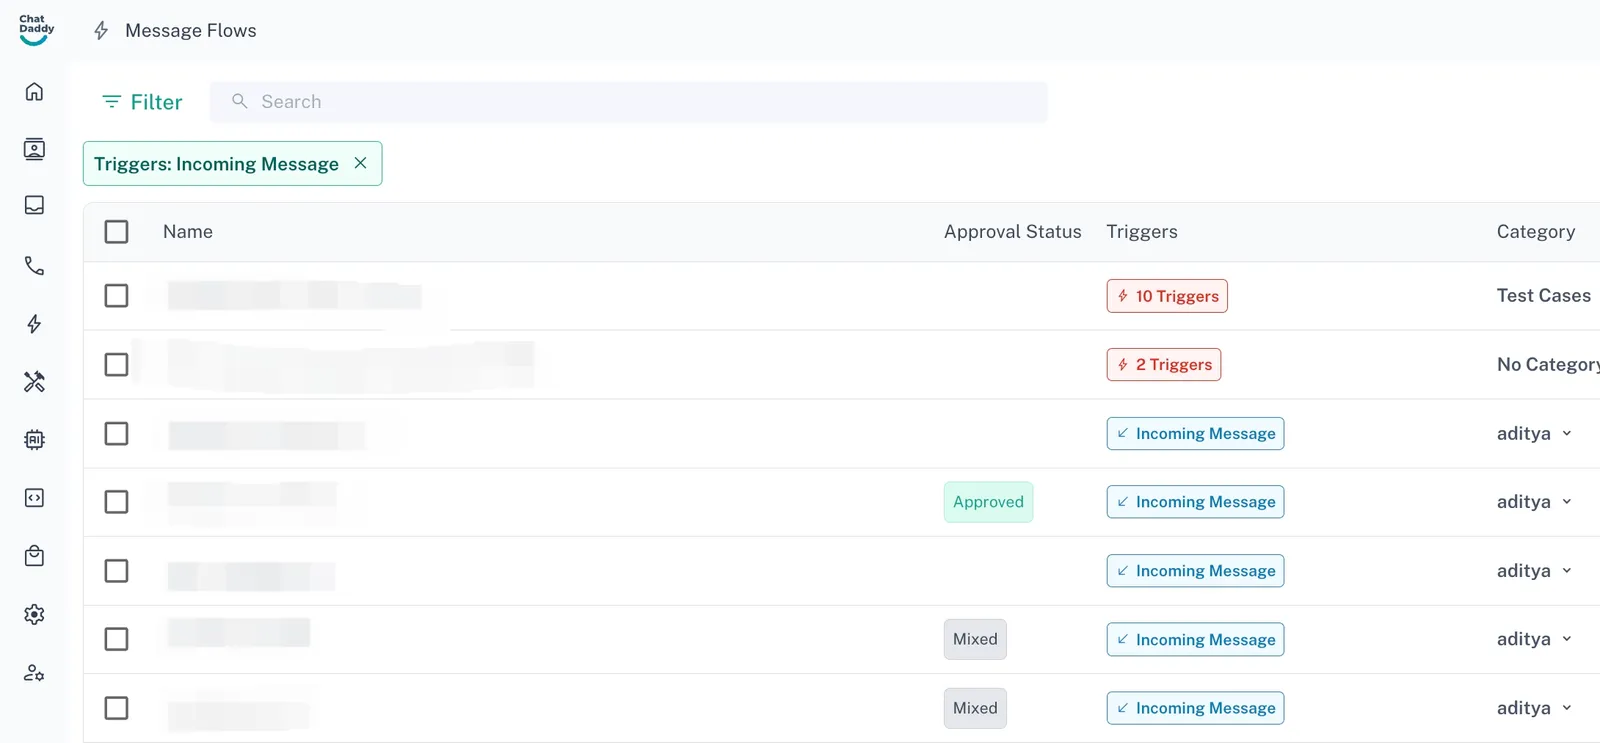Screen dimensions: 1600x743
Task: Open the Home icon in sidebar
Action: point(34,92)
